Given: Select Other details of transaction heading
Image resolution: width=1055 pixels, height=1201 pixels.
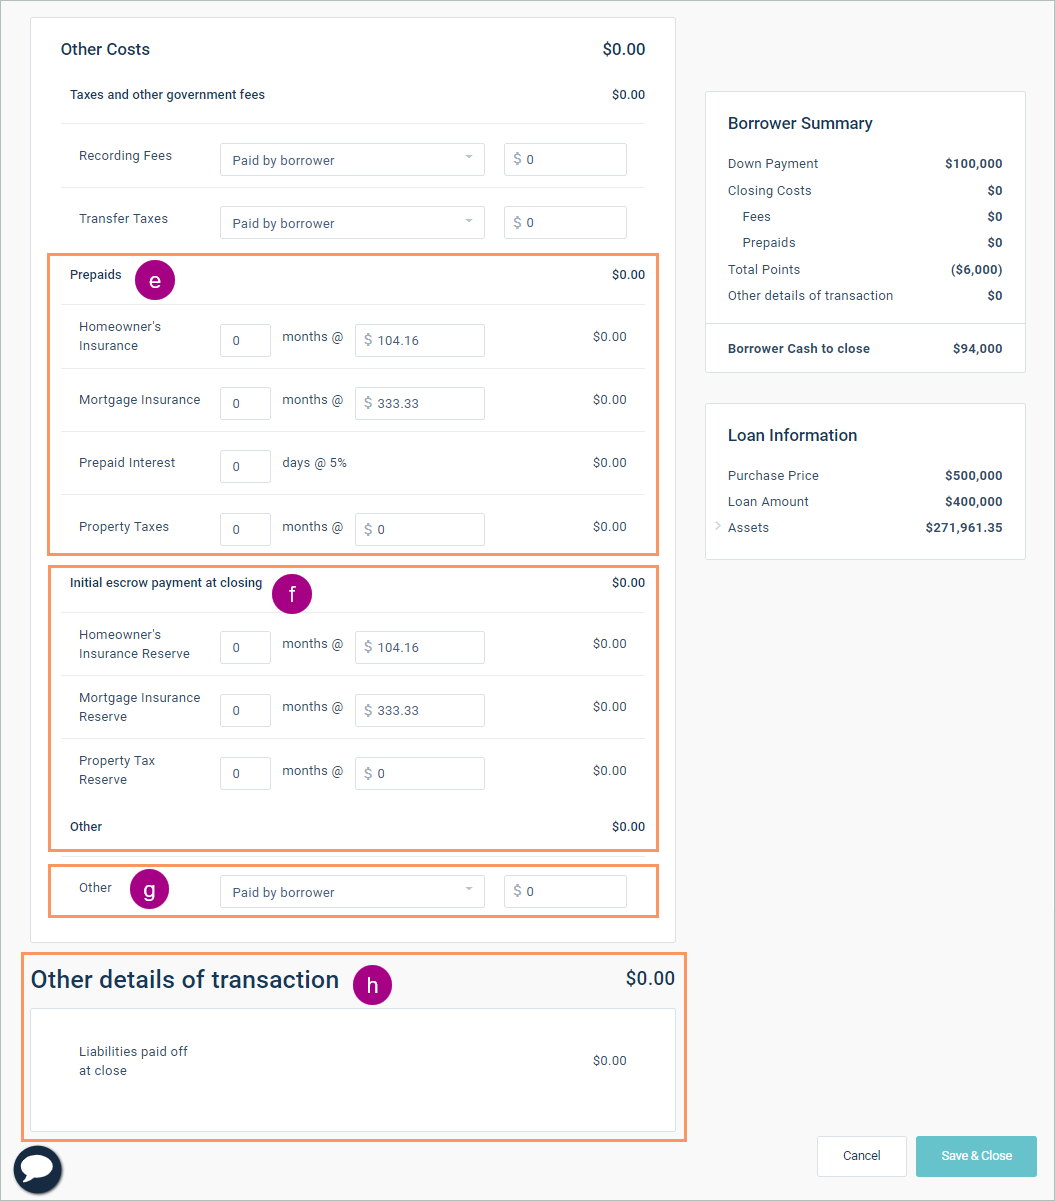Looking at the screenshot, I should coord(185,979).
